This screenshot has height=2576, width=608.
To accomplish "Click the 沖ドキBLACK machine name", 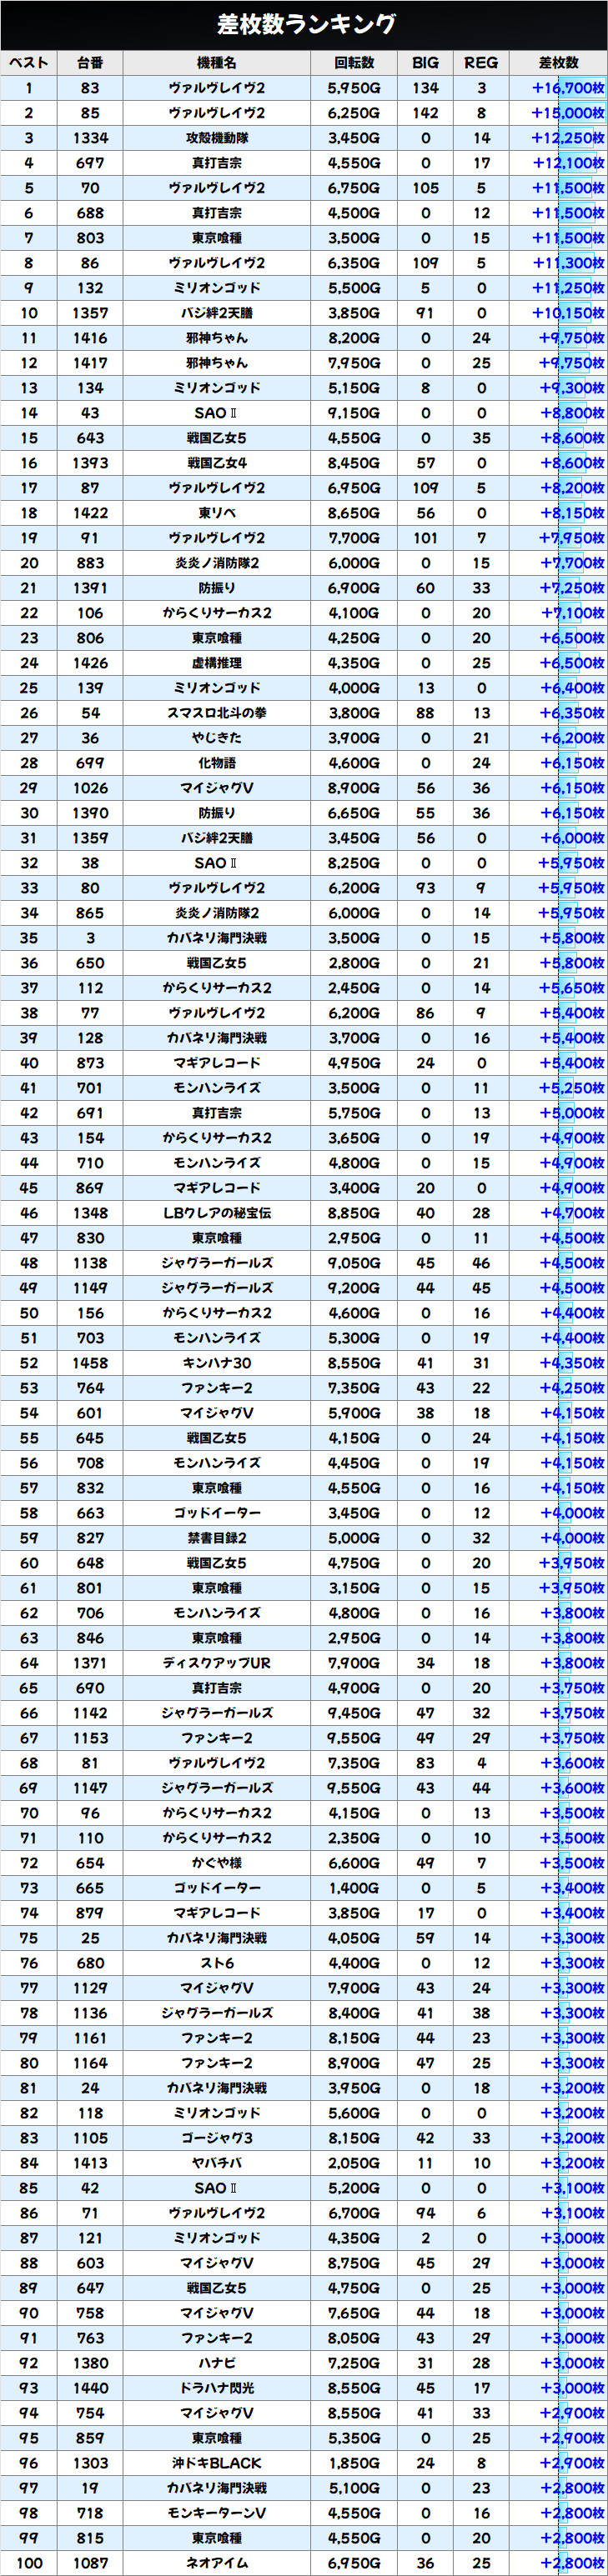I will (217, 2463).
